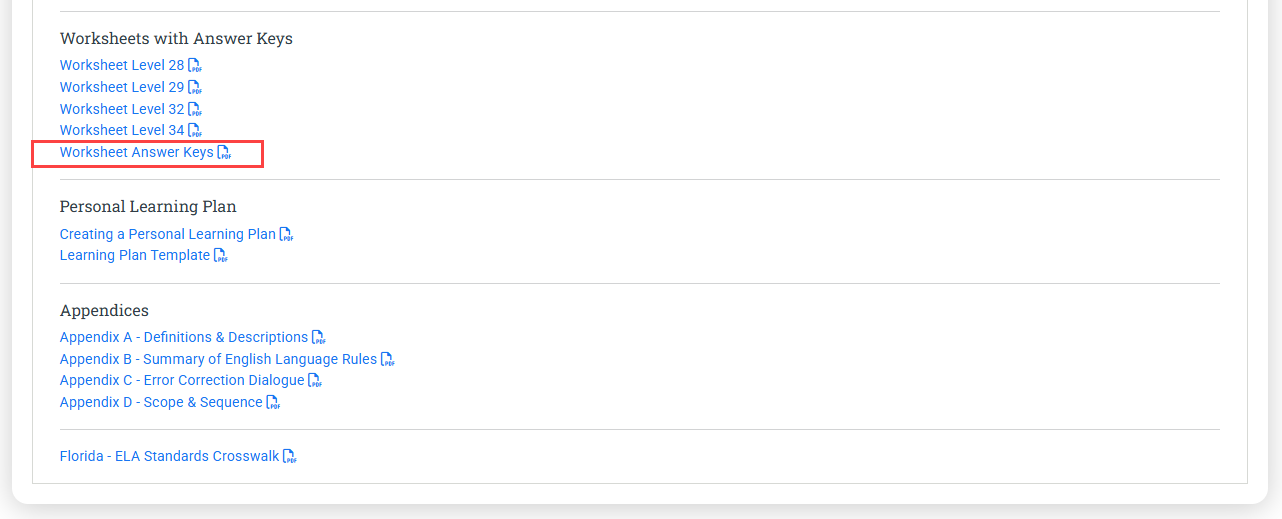This screenshot has height=519, width=1282.
Task: View Appendix A - Definitions & Descriptions
Action: point(184,338)
